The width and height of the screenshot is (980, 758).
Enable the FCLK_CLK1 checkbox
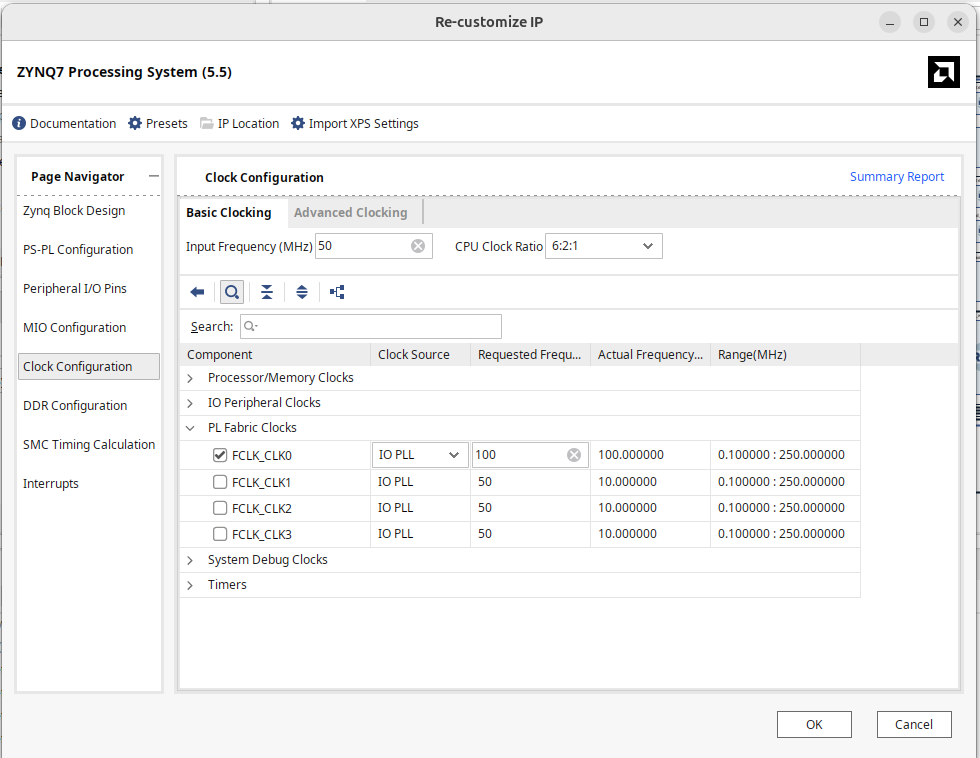tap(220, 482)
